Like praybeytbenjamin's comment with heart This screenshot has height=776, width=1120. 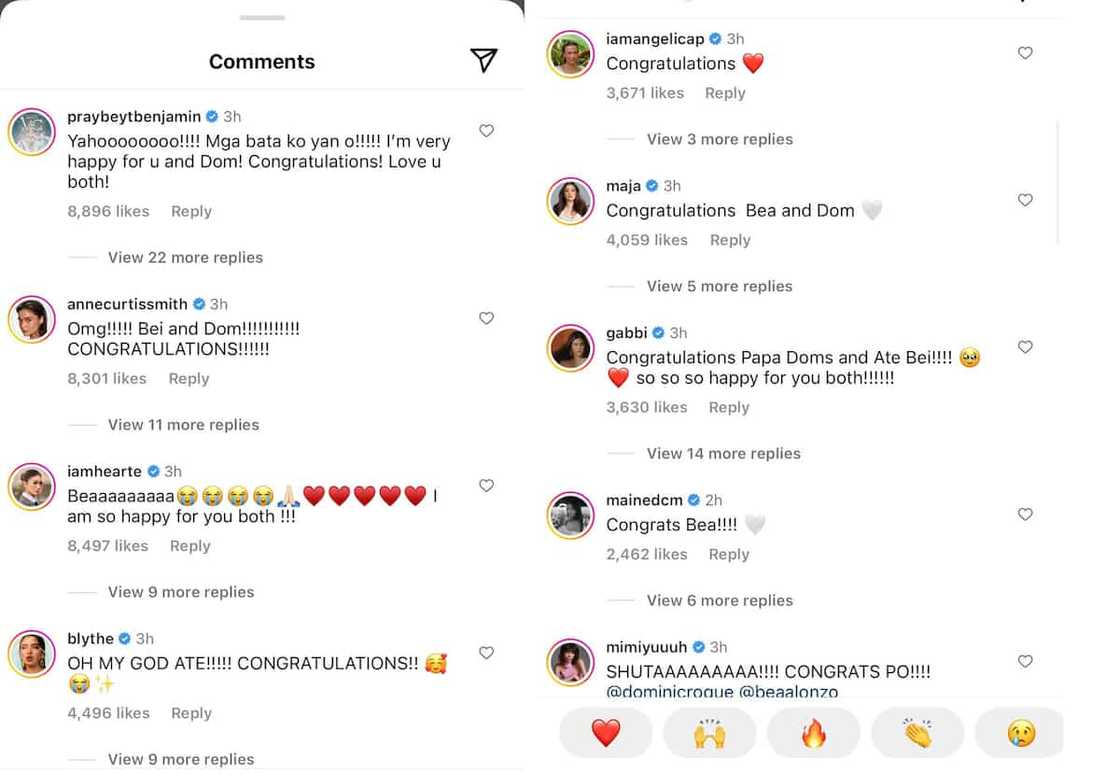coord(486,131)
